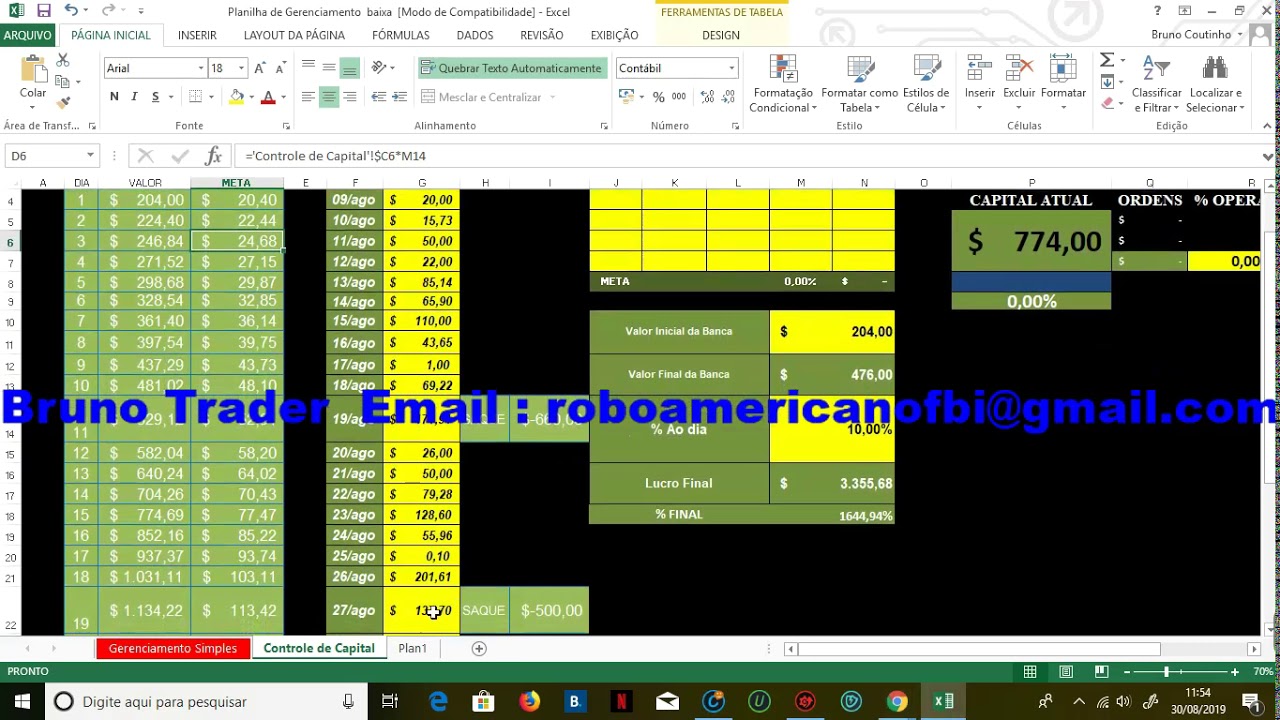This screenshot has width=1280, height=720.
Task: Click the Formatar cells button
Action: (x=1063, y=85)
